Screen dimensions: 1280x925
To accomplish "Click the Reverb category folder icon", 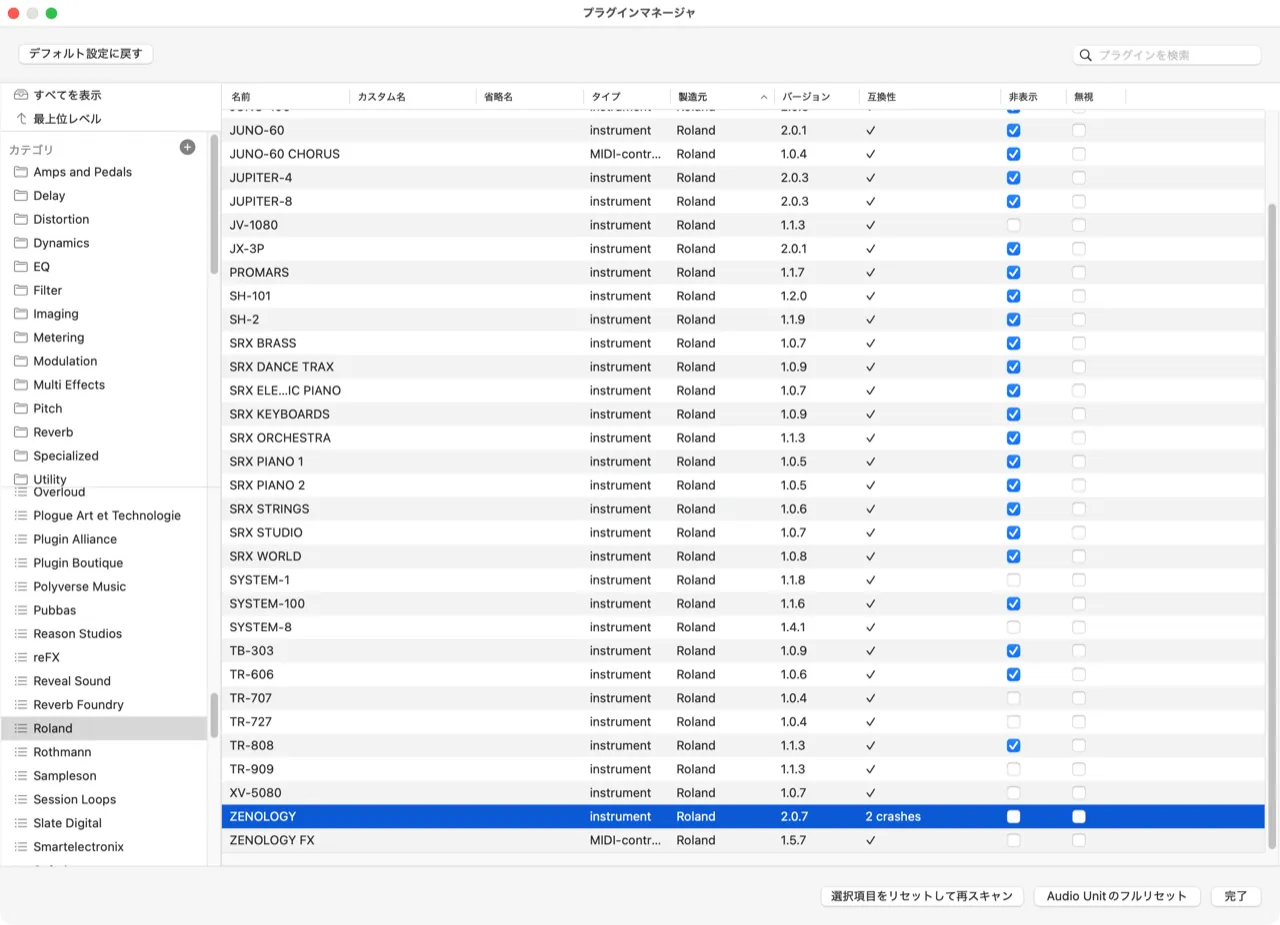I will coord(21,432).
